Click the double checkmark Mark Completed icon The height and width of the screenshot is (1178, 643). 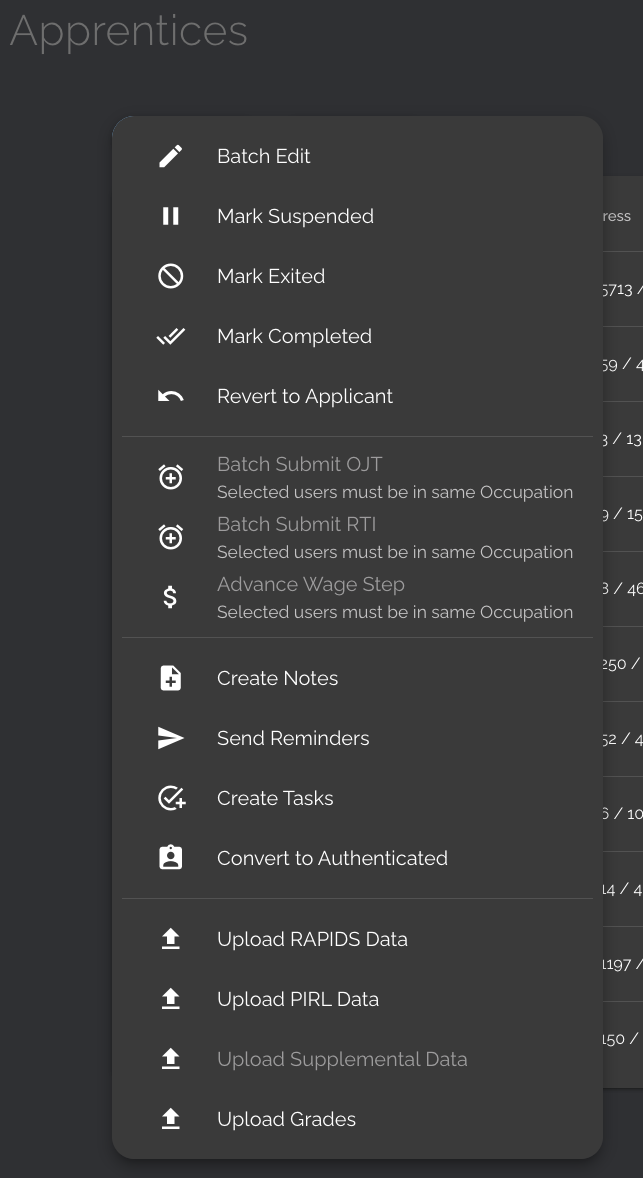click(171, 336)
